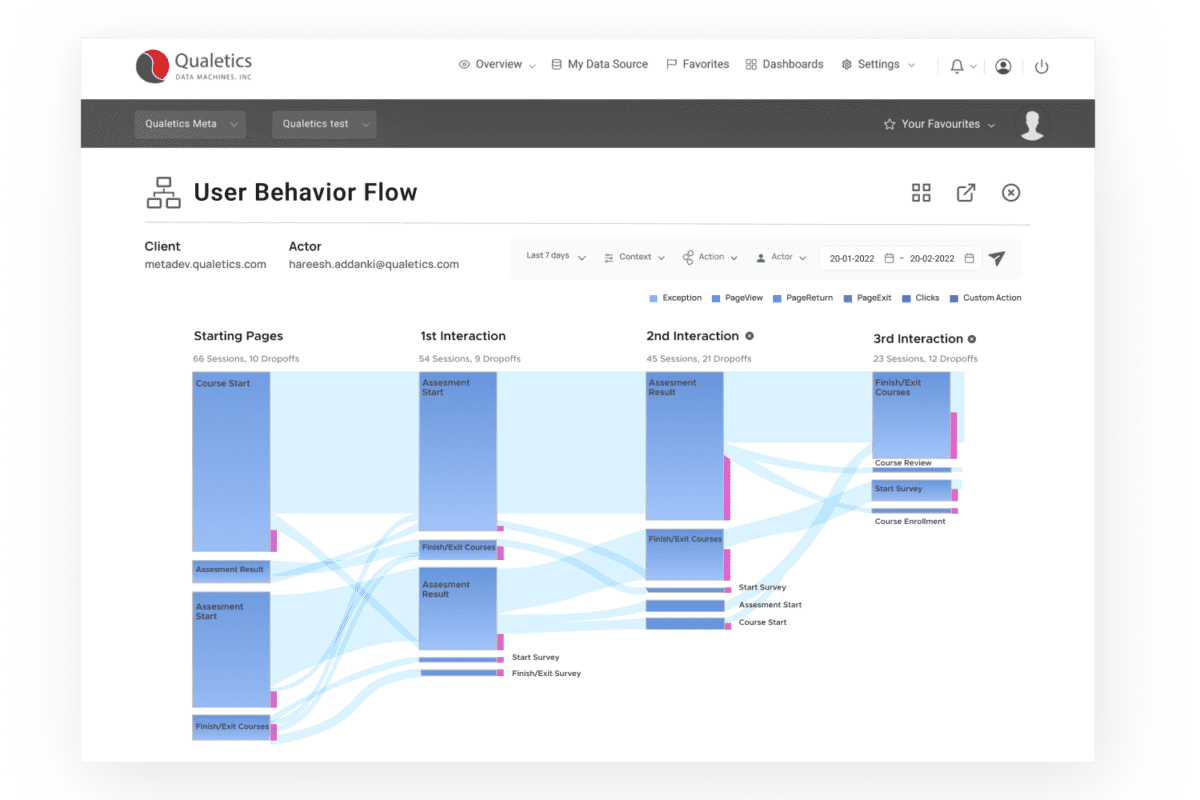
Task: Switch to the Dashboards menu item
Action: 784,63
